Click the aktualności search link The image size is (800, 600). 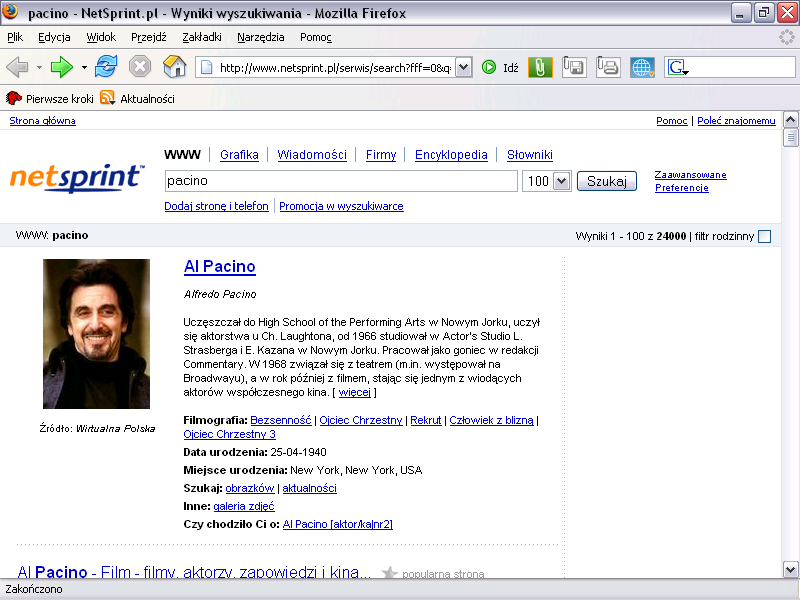click(x=309, y=488)
